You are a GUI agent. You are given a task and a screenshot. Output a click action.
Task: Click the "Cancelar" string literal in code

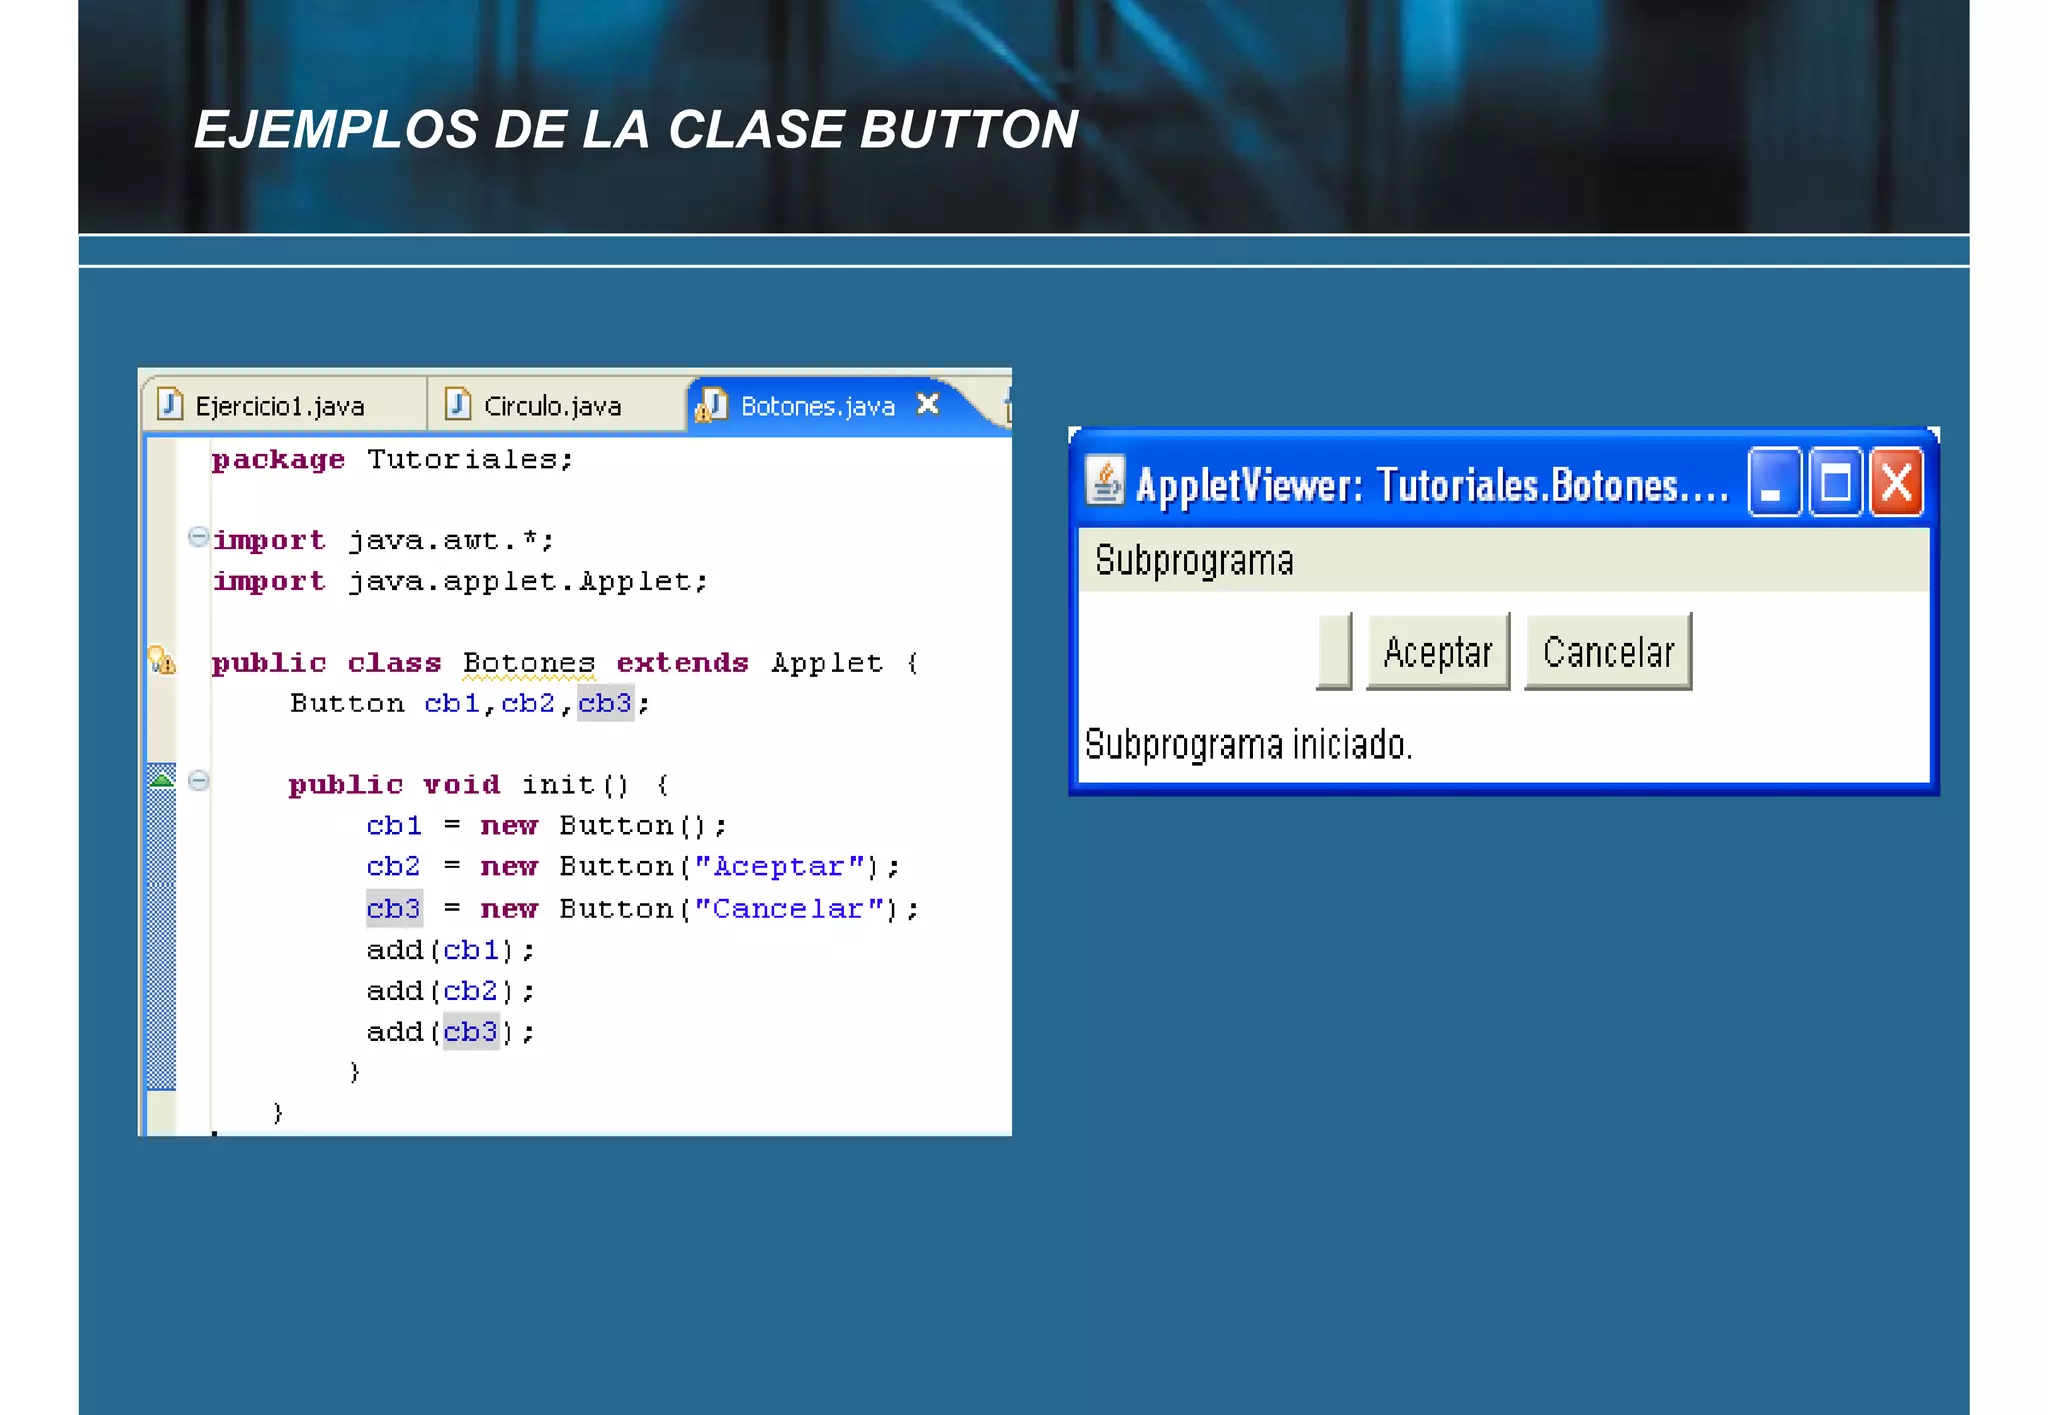[789, 908]
